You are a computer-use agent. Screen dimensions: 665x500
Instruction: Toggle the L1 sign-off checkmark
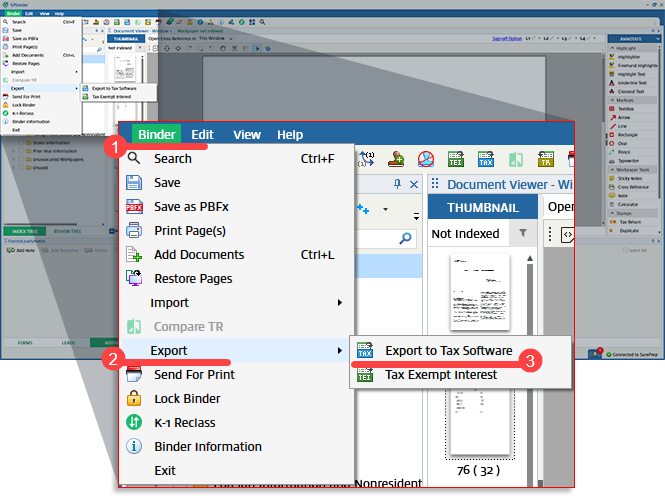click(534, 39)
